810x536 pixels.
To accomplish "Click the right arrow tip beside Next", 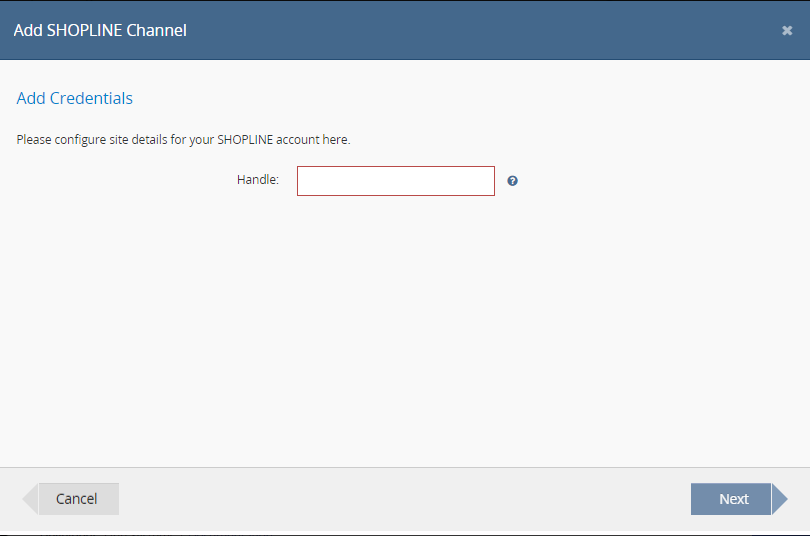I will [x=780, y=499].
